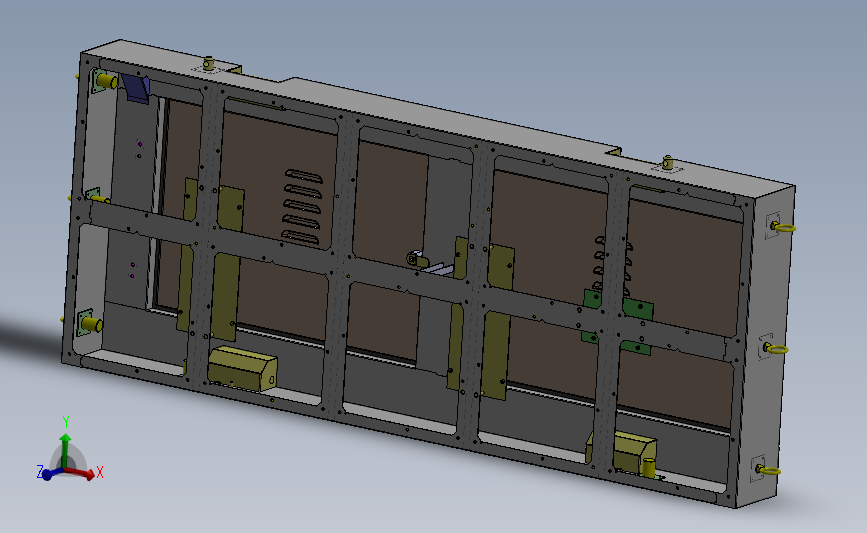
Task: Select the lowest yellow ring bolt on end face
Action: 768,471
